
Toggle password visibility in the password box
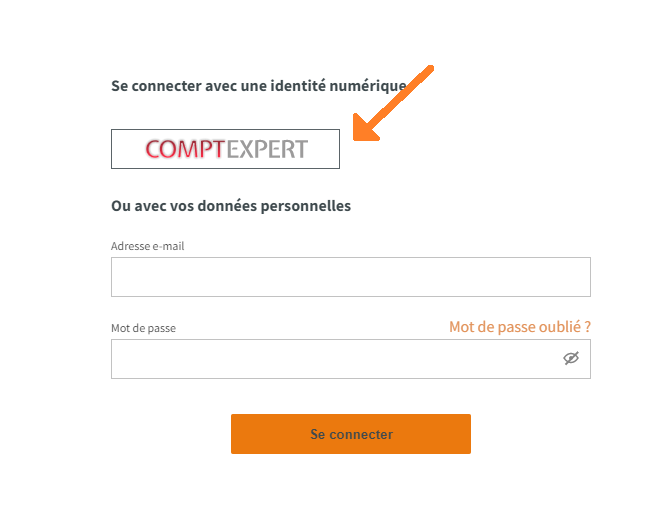pos(571,358)
